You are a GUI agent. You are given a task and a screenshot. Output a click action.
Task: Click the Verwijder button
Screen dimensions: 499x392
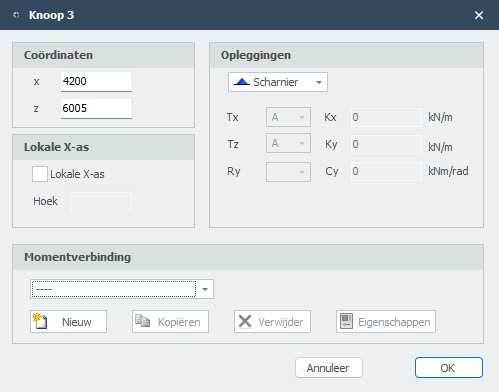pos(272,322)
